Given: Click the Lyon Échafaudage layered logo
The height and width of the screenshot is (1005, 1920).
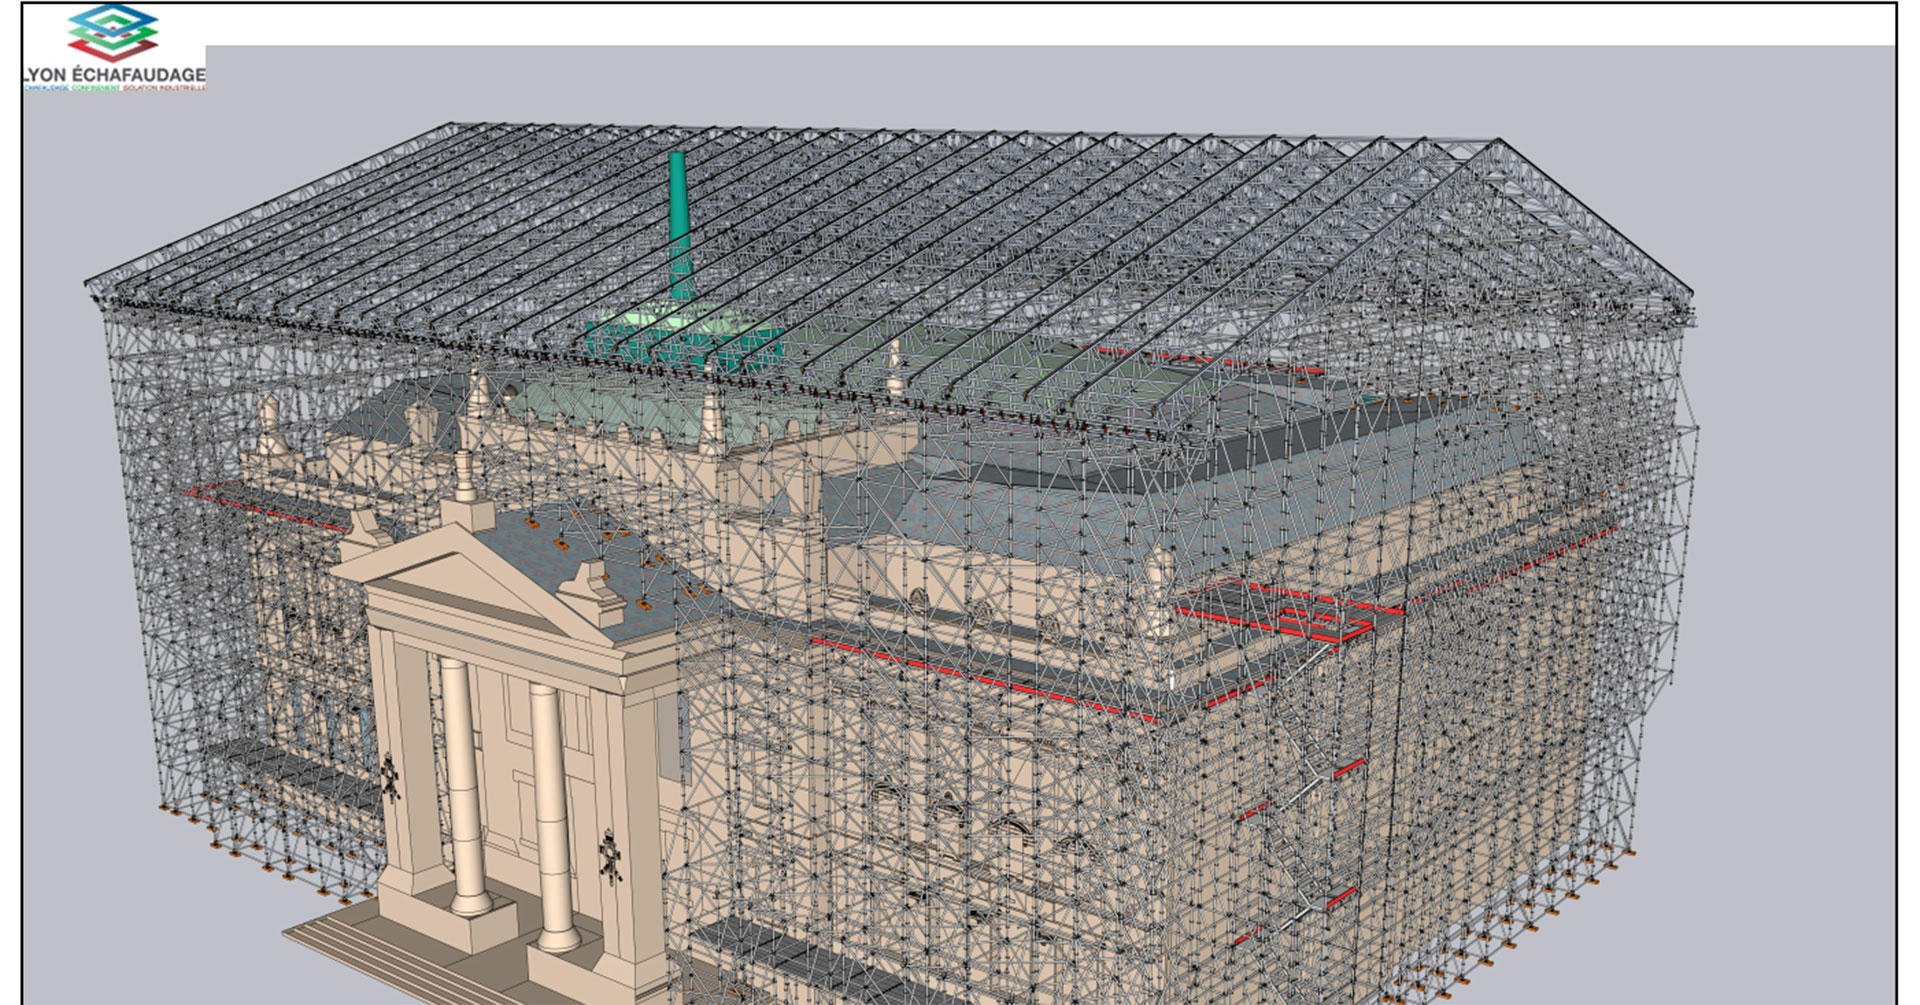Looking at the screenshot, I should (x=112, y=35).
